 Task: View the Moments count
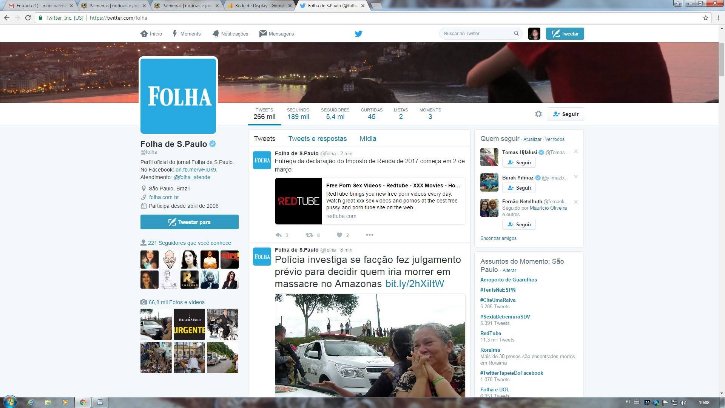430,114
